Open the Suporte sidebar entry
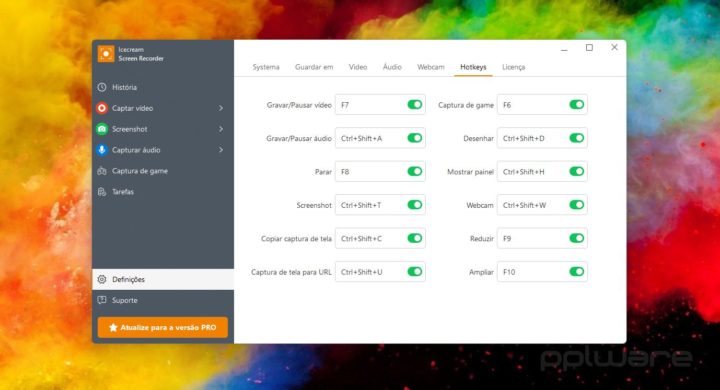720x390 pixels. point(163,300)
